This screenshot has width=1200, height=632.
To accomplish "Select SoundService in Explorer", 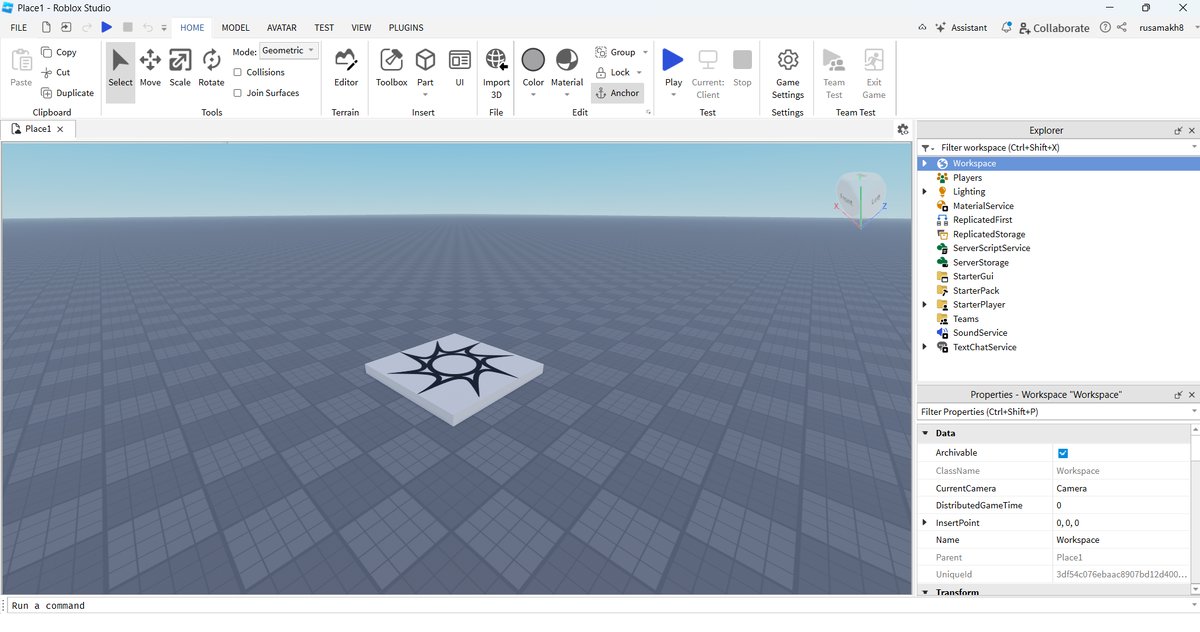I will [980, 333].
